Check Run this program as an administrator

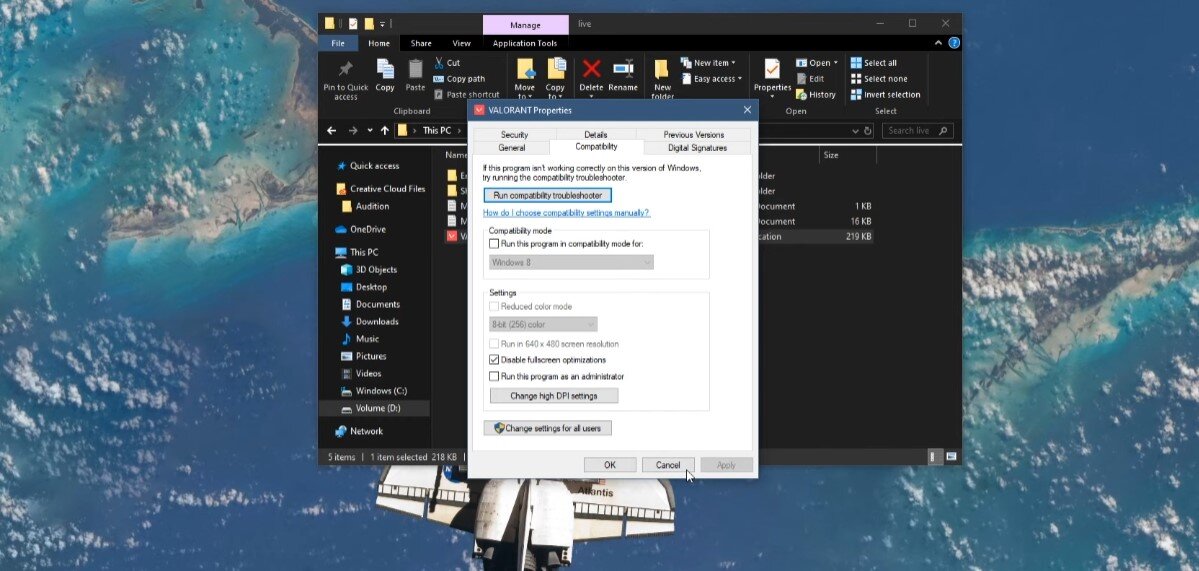(x=494, y=377)
